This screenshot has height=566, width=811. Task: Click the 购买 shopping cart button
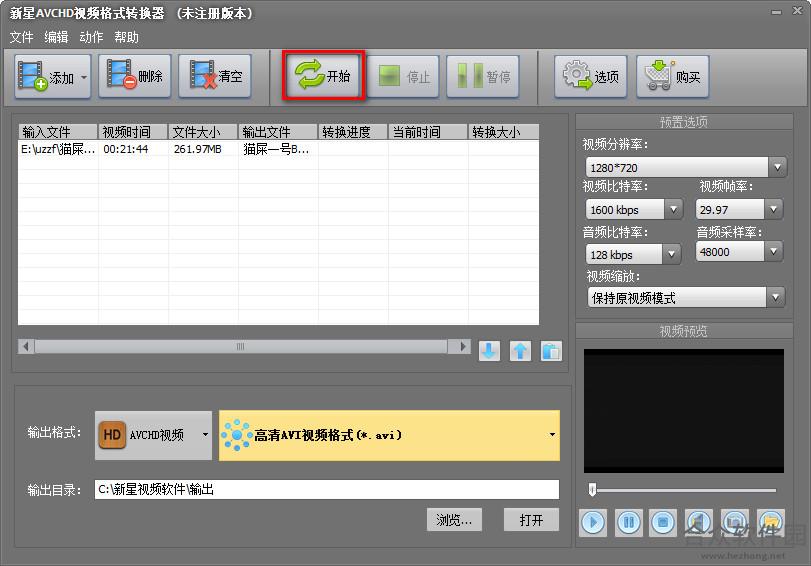[x=672, y=77]
